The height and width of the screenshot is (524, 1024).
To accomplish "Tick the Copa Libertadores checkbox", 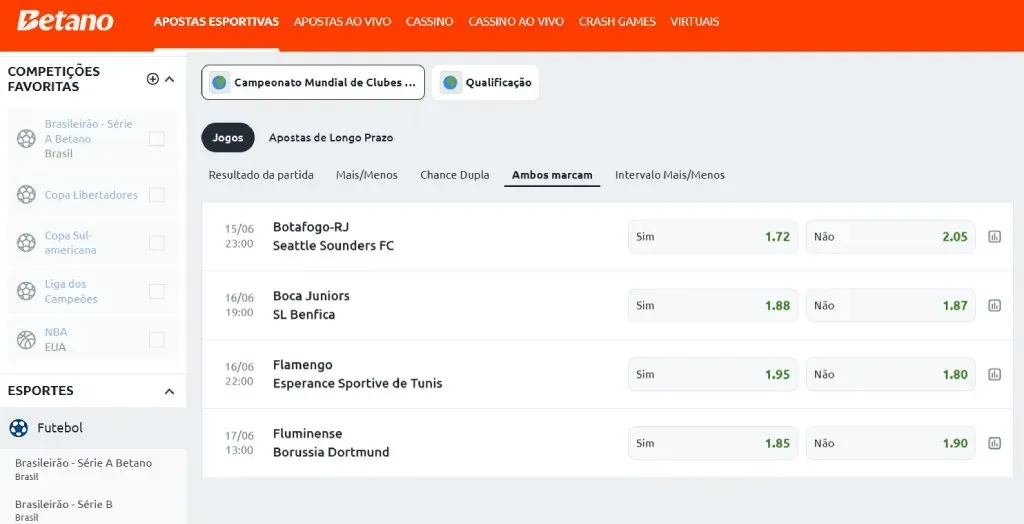I will (x=157, y=195).
